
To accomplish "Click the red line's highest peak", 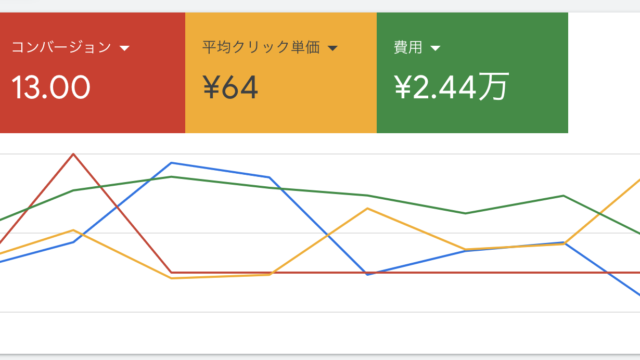I will point(73,154).
